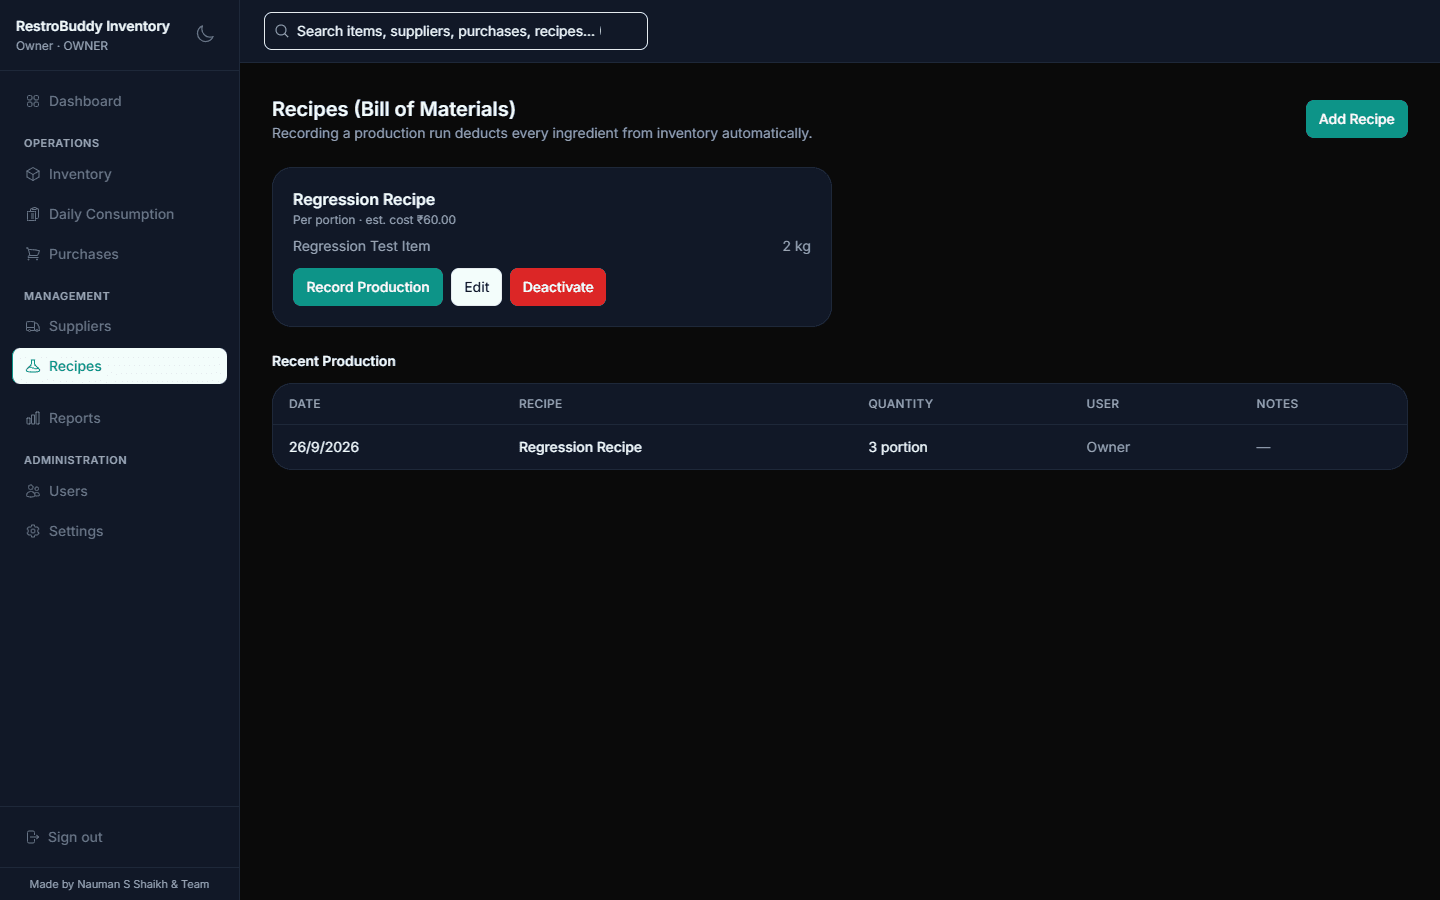Click the 2 kg ingredient amount
1440x900 pixels.
click(796, 246)
